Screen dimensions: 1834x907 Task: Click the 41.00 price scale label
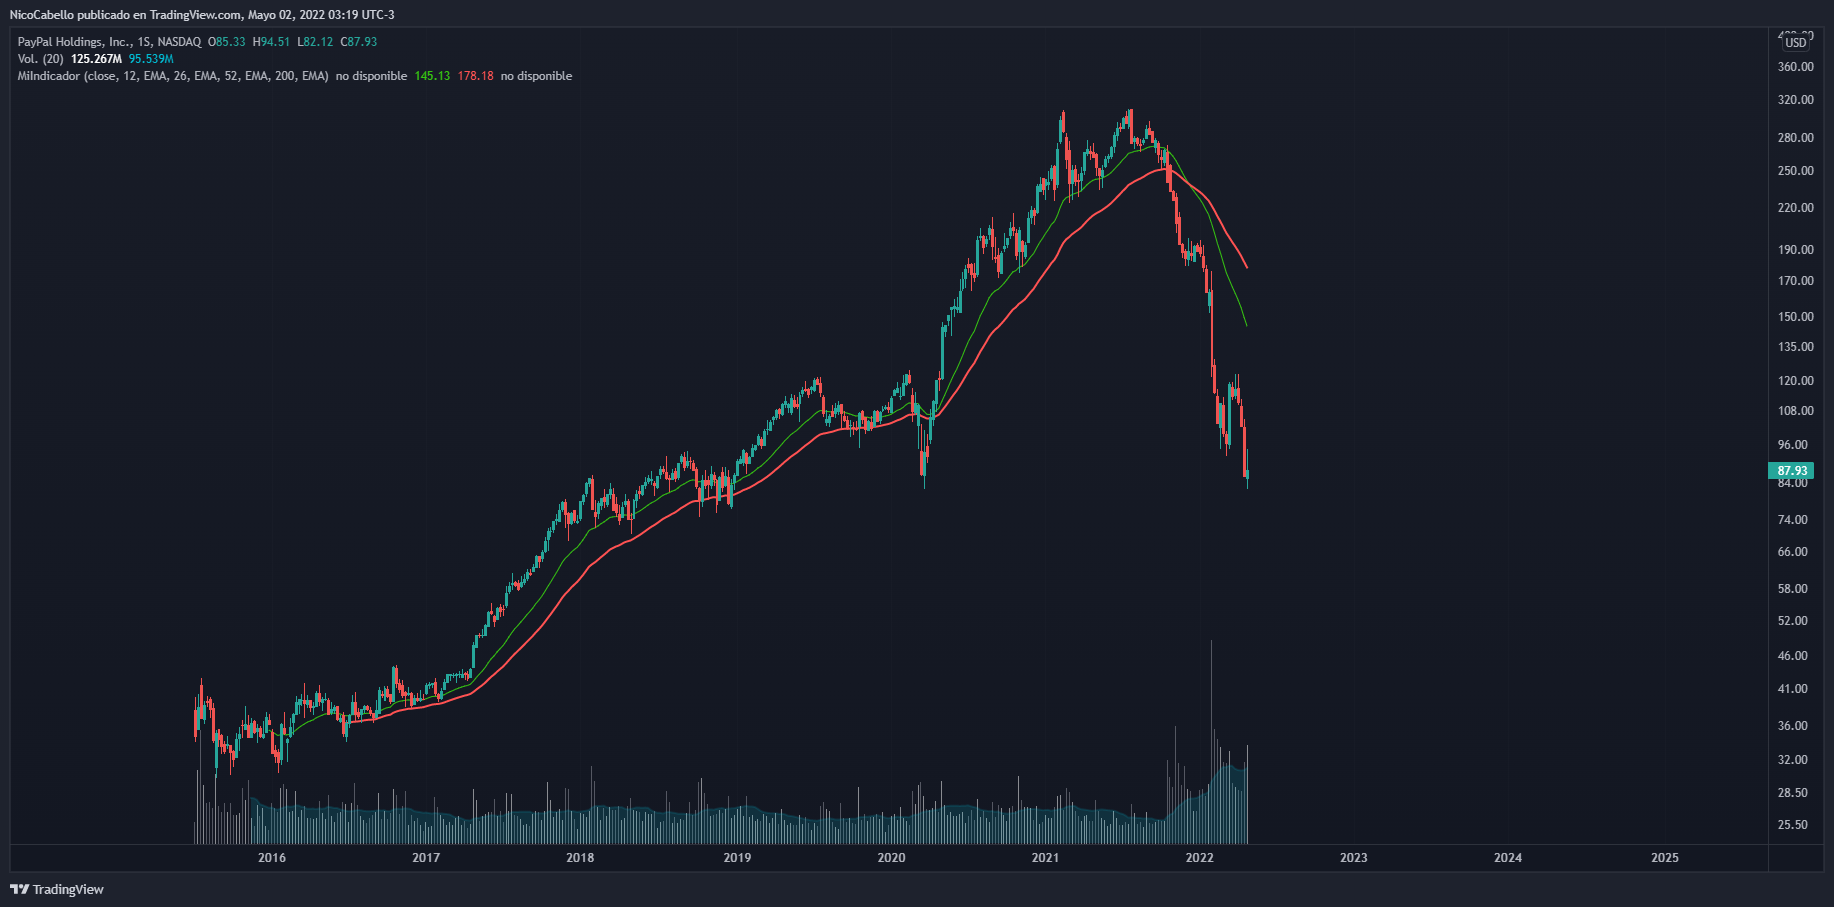(1793, 689)
